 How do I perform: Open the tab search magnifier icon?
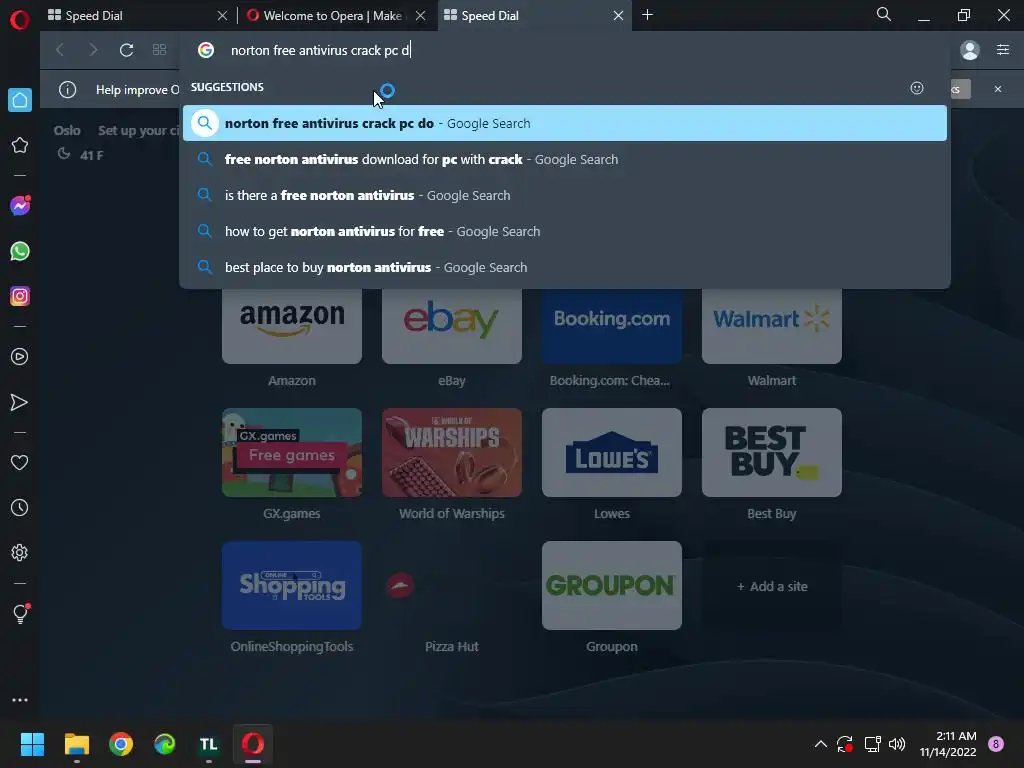884,14
